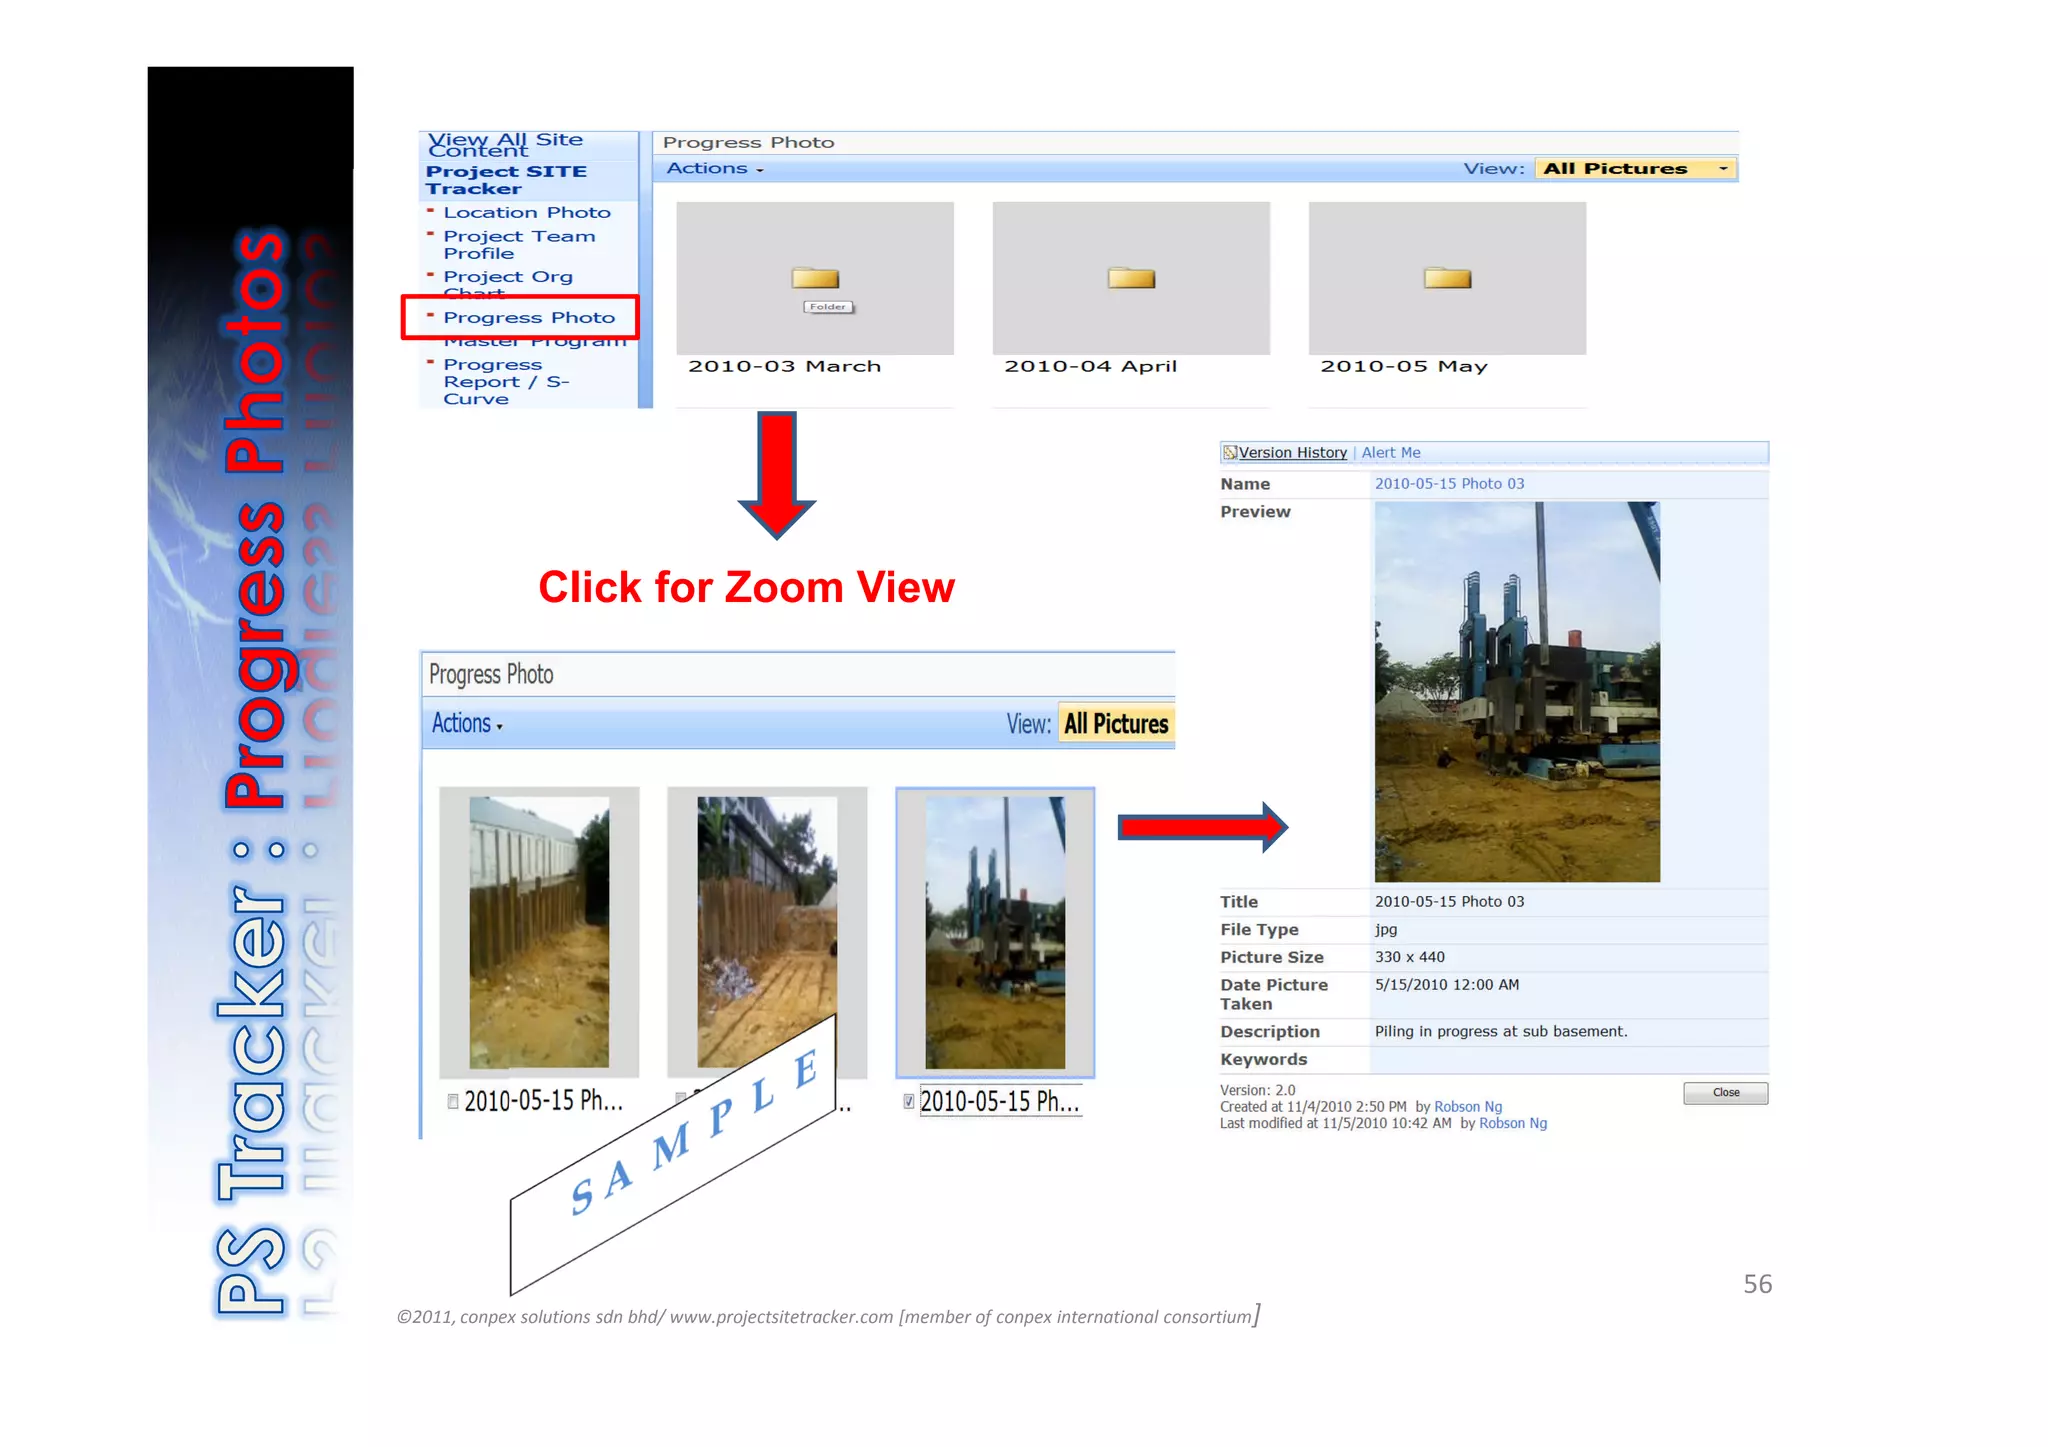Screen dimensions: 2048x1447
Task: Click the large preview picture
Action: coord(1516,692)
